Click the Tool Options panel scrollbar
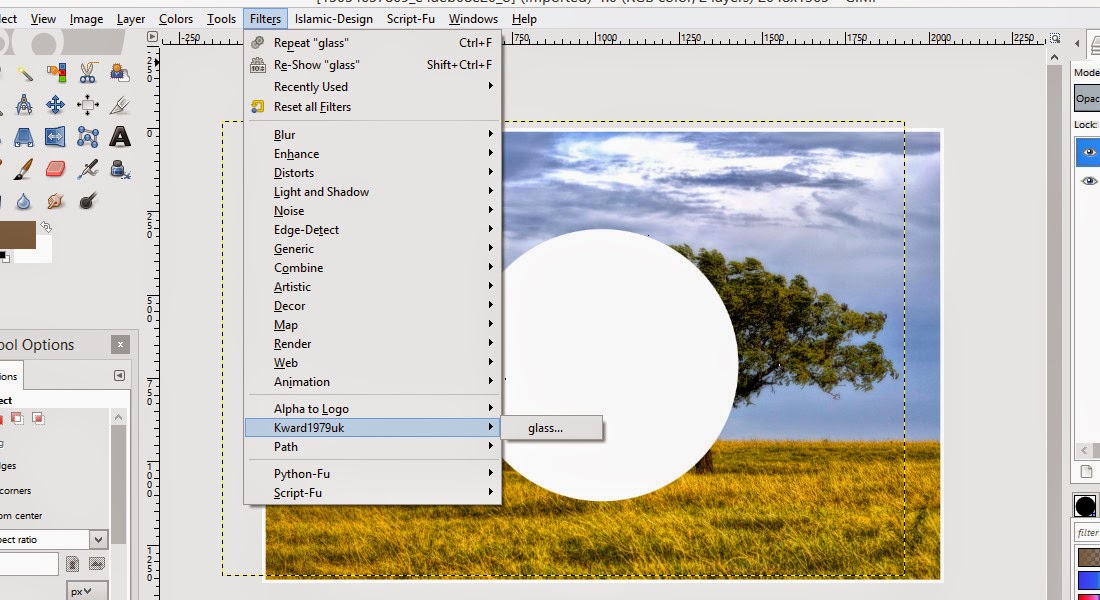Screen dimensions: 1100x600 point(119,484)
